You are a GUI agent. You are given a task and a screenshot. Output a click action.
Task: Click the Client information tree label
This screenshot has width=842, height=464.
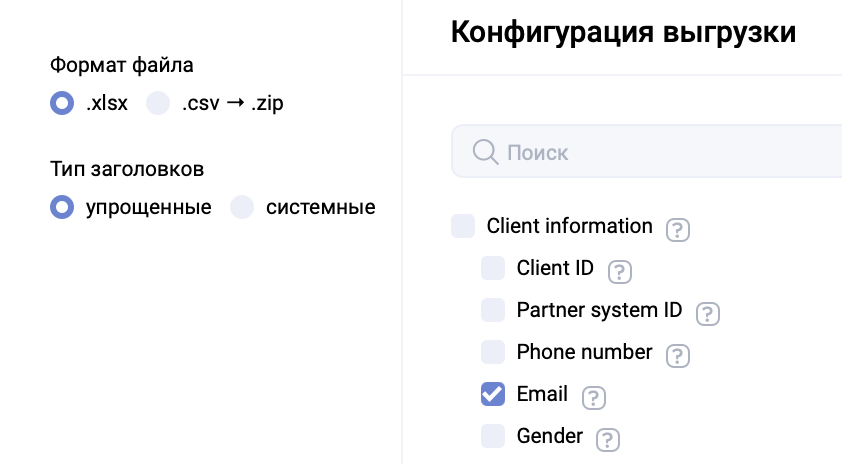pos(569,226)
